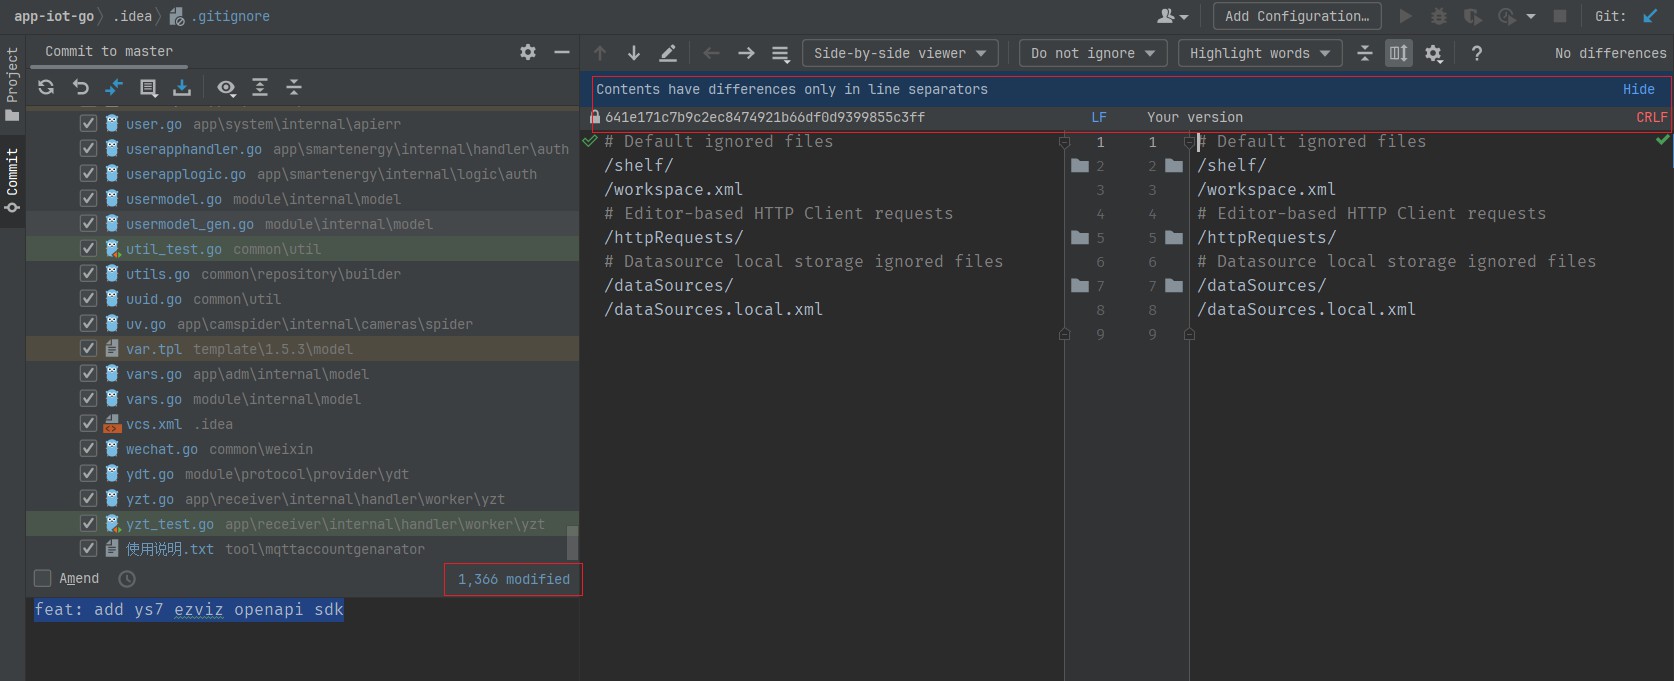Image resolution: width=1674 pixels, height=681 pixels.
Task: Open the Project side tab
Action: (x=12, y=85)
